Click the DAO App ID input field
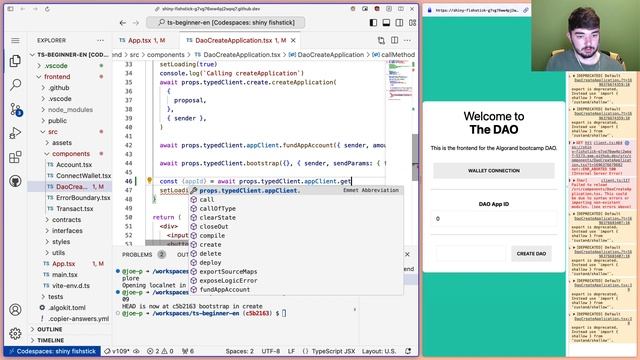Viewport: 640px width, 360px height. pyautogui.click(x=494, y=219)
